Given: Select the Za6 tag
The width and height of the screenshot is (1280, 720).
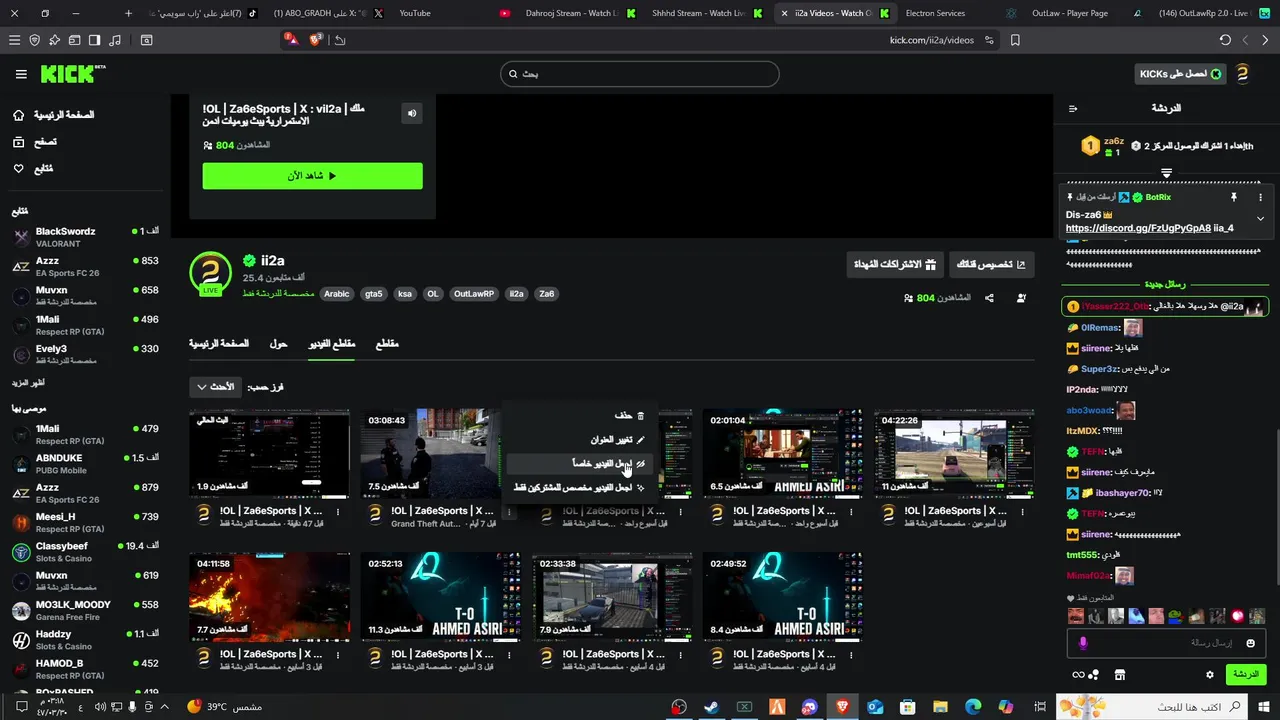Looking at the screenshot, I should point(546,294).
